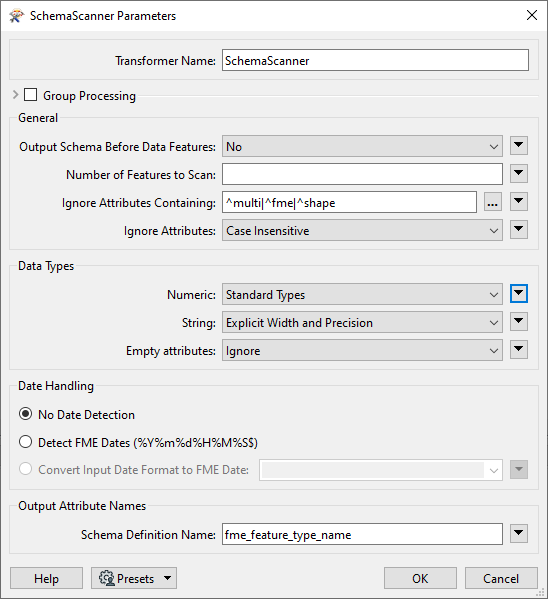Open Ignore Attributes Case Insensitive dropdown
The image size is (548, 599).
click(362, 230)
